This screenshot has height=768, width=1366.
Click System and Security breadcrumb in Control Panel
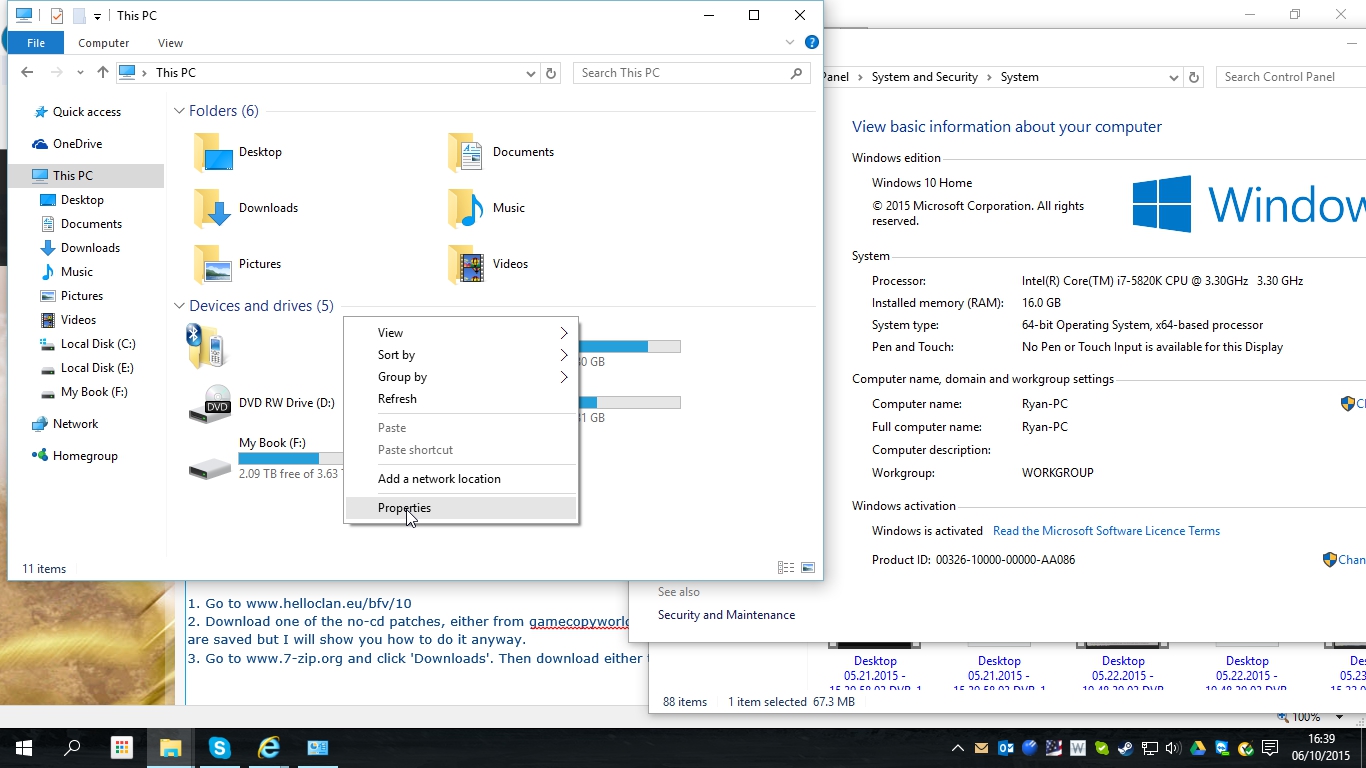tap(924, 77)
